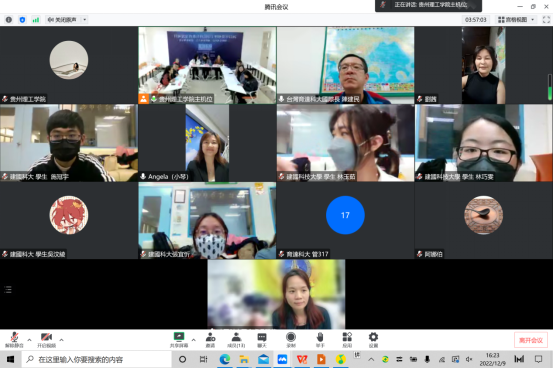Toggle the speaker sound button at the top left
The height and width of the screenshot is (369, 553).
[x=62, y=20]
